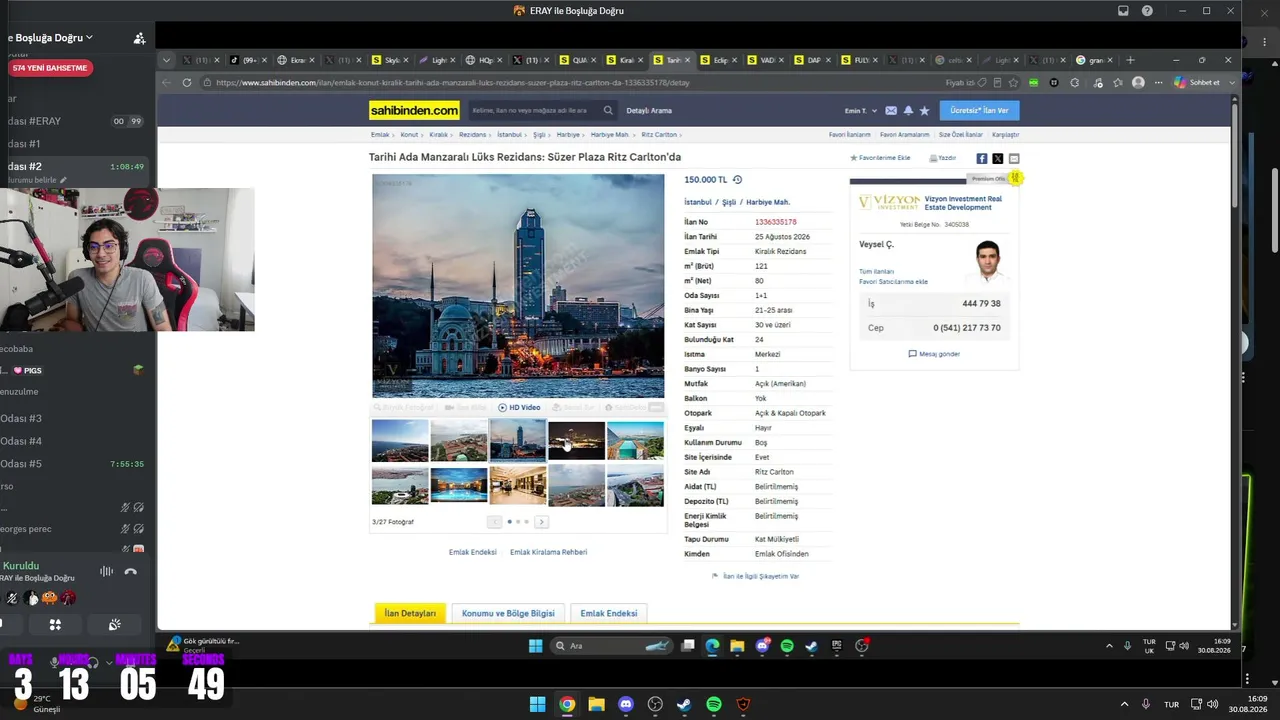This screenshot has height=720, width=1280.
Task: Share the listing on Facebook
Action: click(x=982, y=158)
